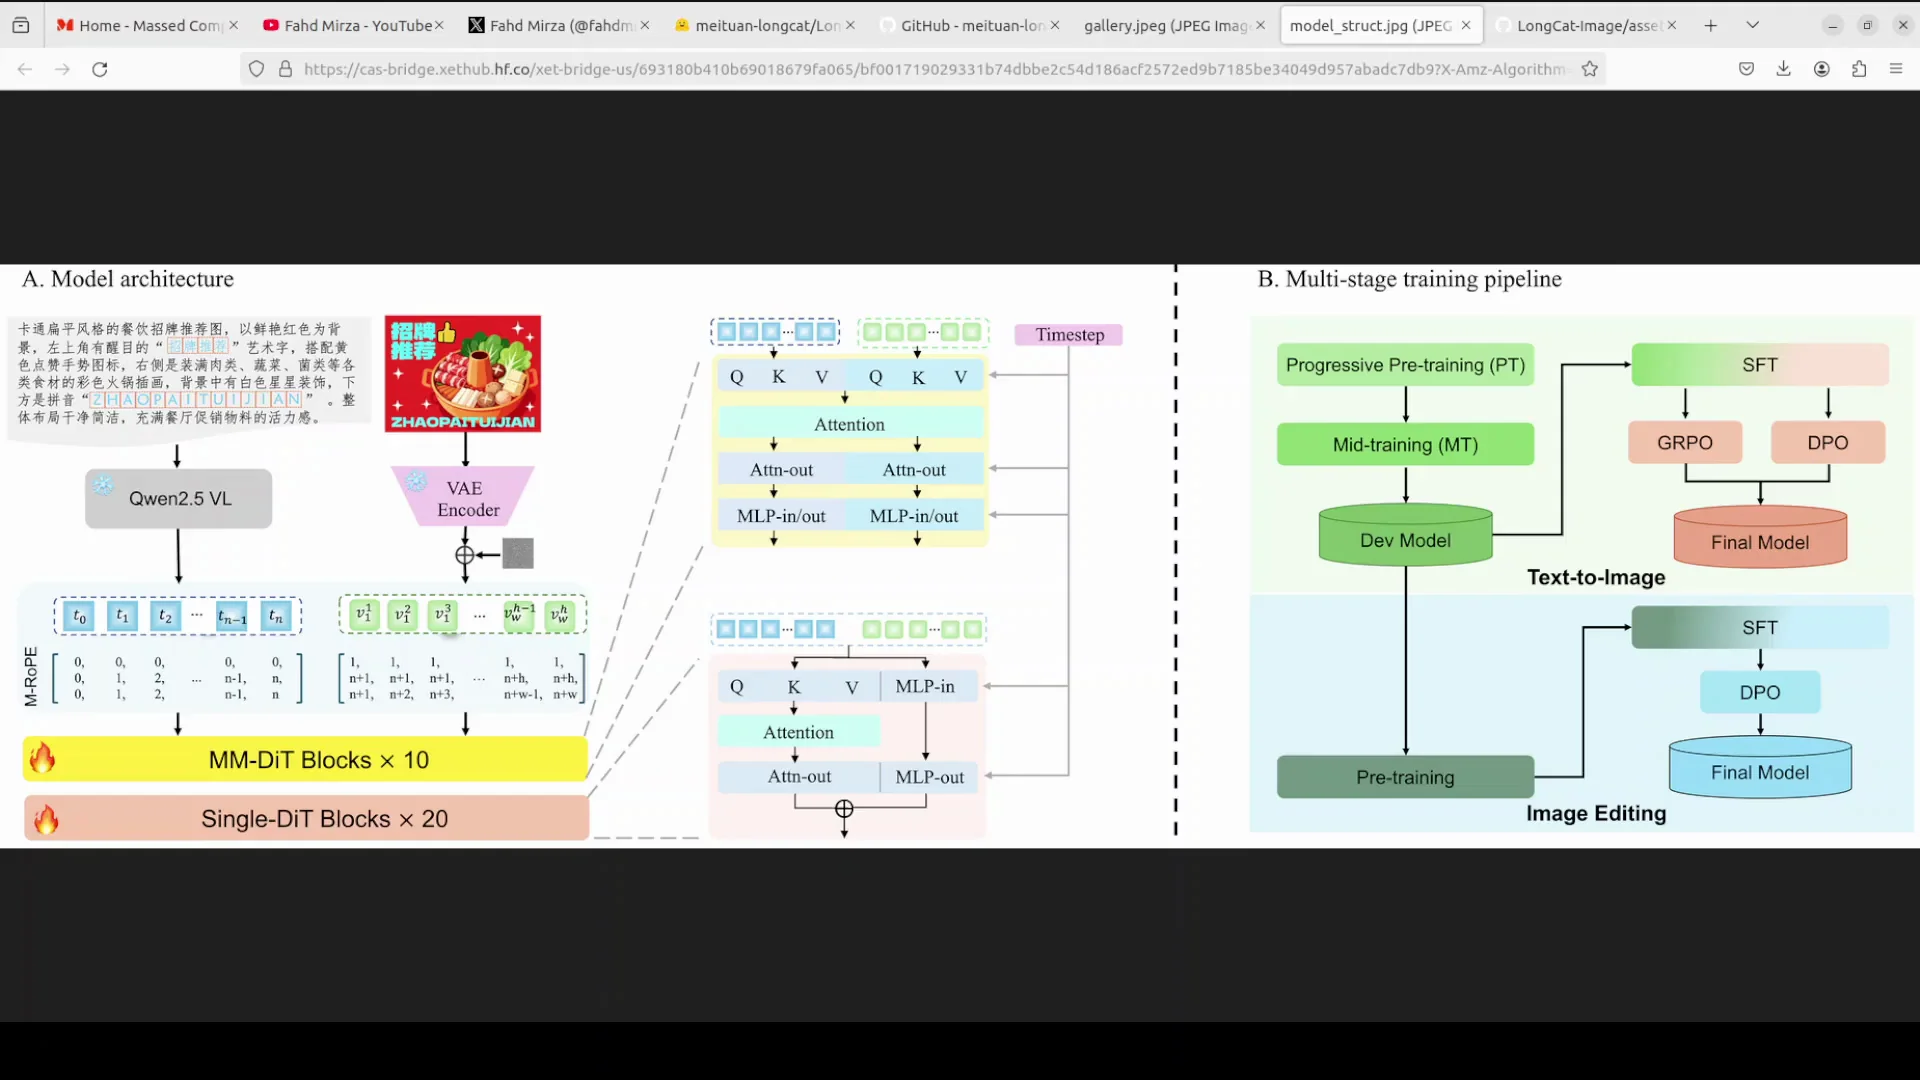
Task: Open the Extensions puzzle-piece panel
Action: pos(1860,69)
